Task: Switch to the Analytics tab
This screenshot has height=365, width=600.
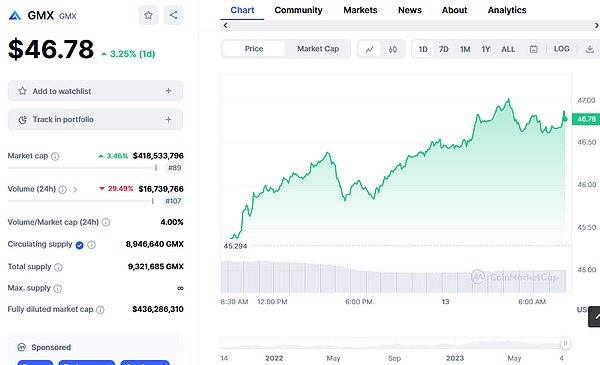Action: [x=507, y=10]
